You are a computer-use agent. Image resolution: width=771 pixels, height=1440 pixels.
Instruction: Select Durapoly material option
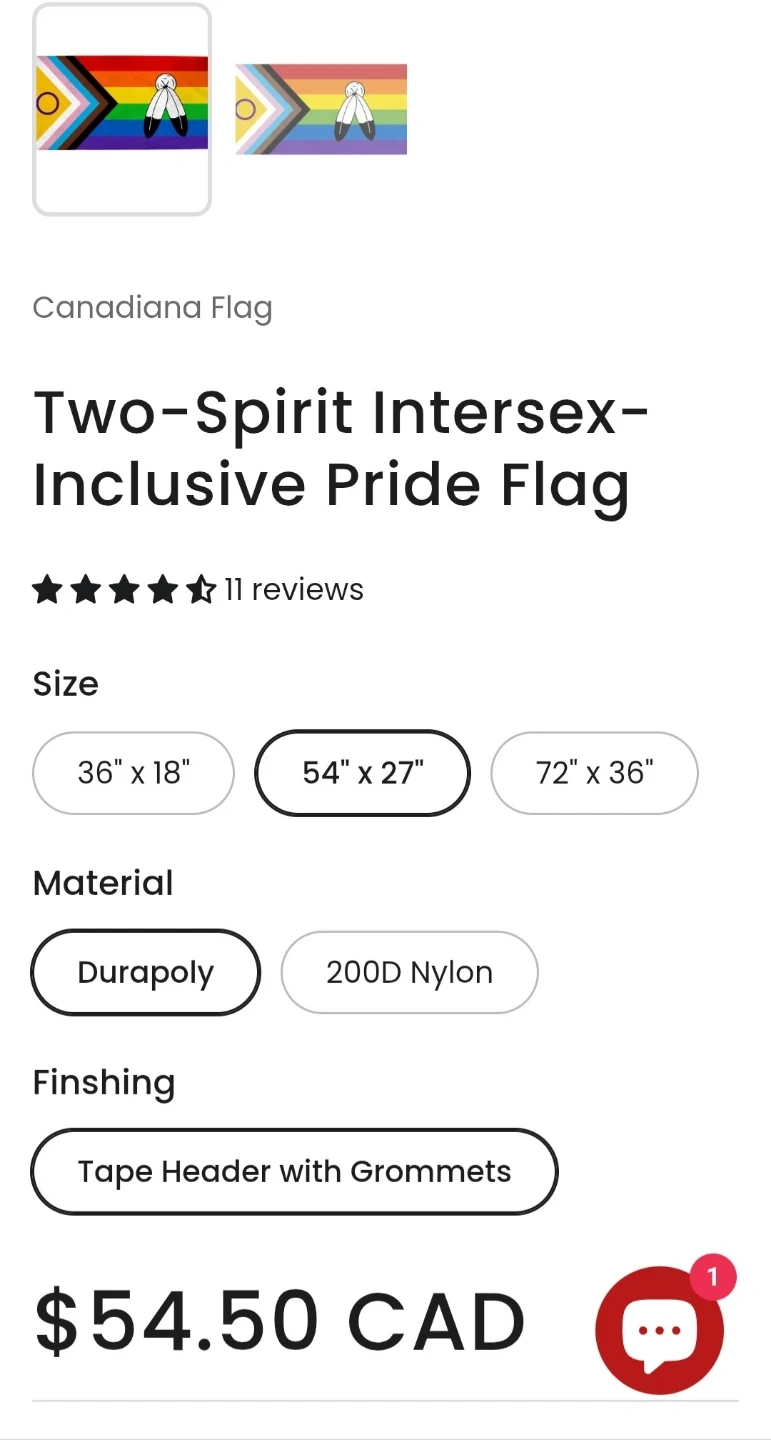(x=146, y=972)
